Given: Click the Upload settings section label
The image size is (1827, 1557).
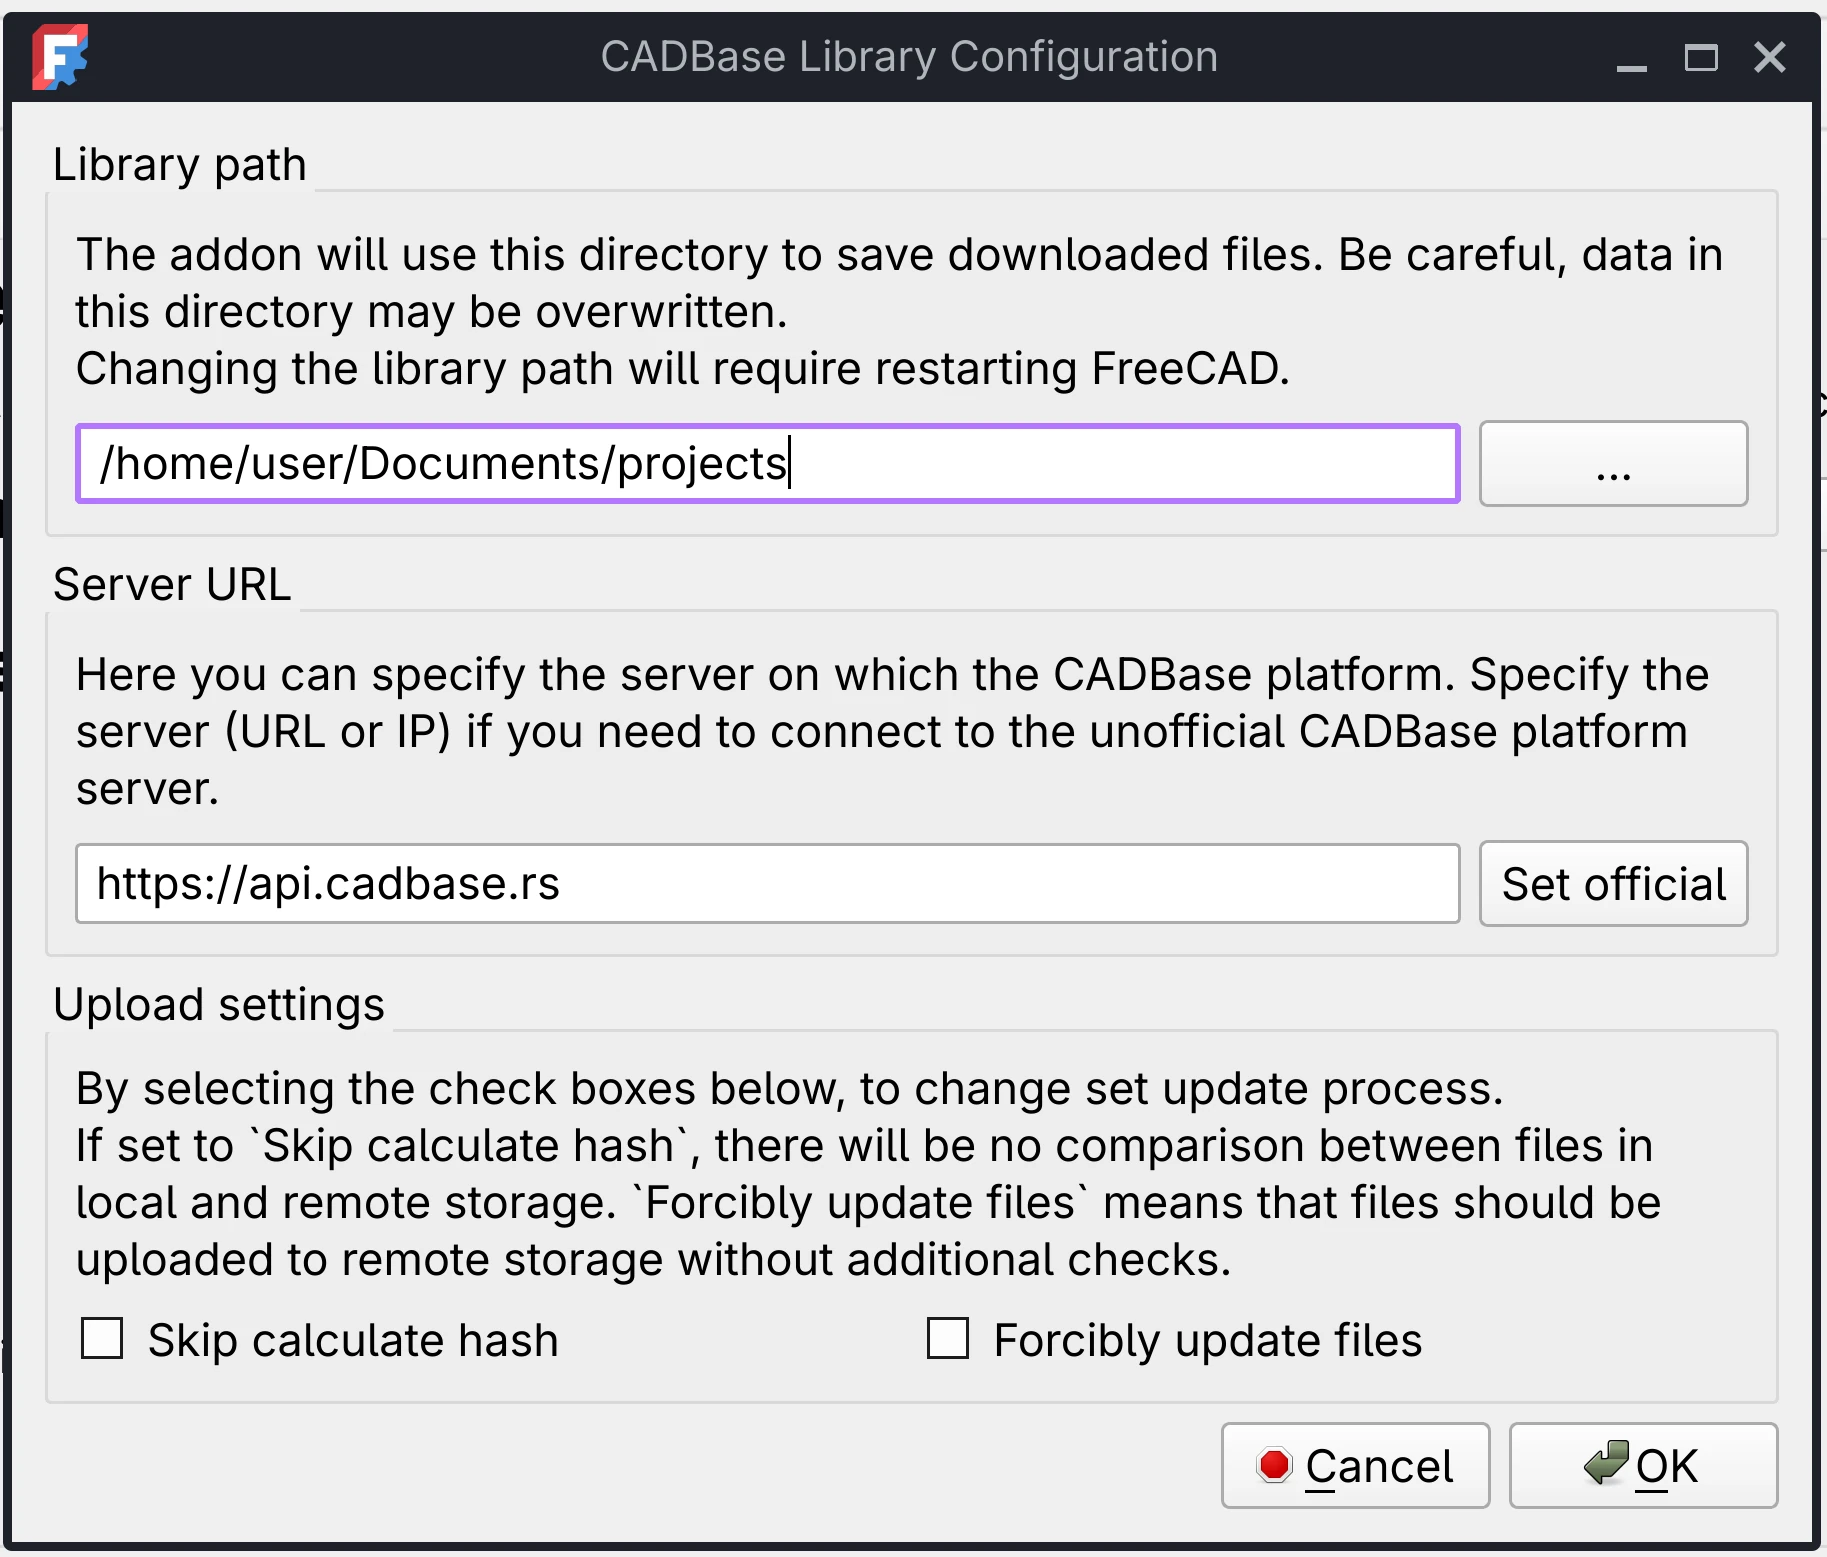Looking at the screenshot, I should tap(219, 1004).
